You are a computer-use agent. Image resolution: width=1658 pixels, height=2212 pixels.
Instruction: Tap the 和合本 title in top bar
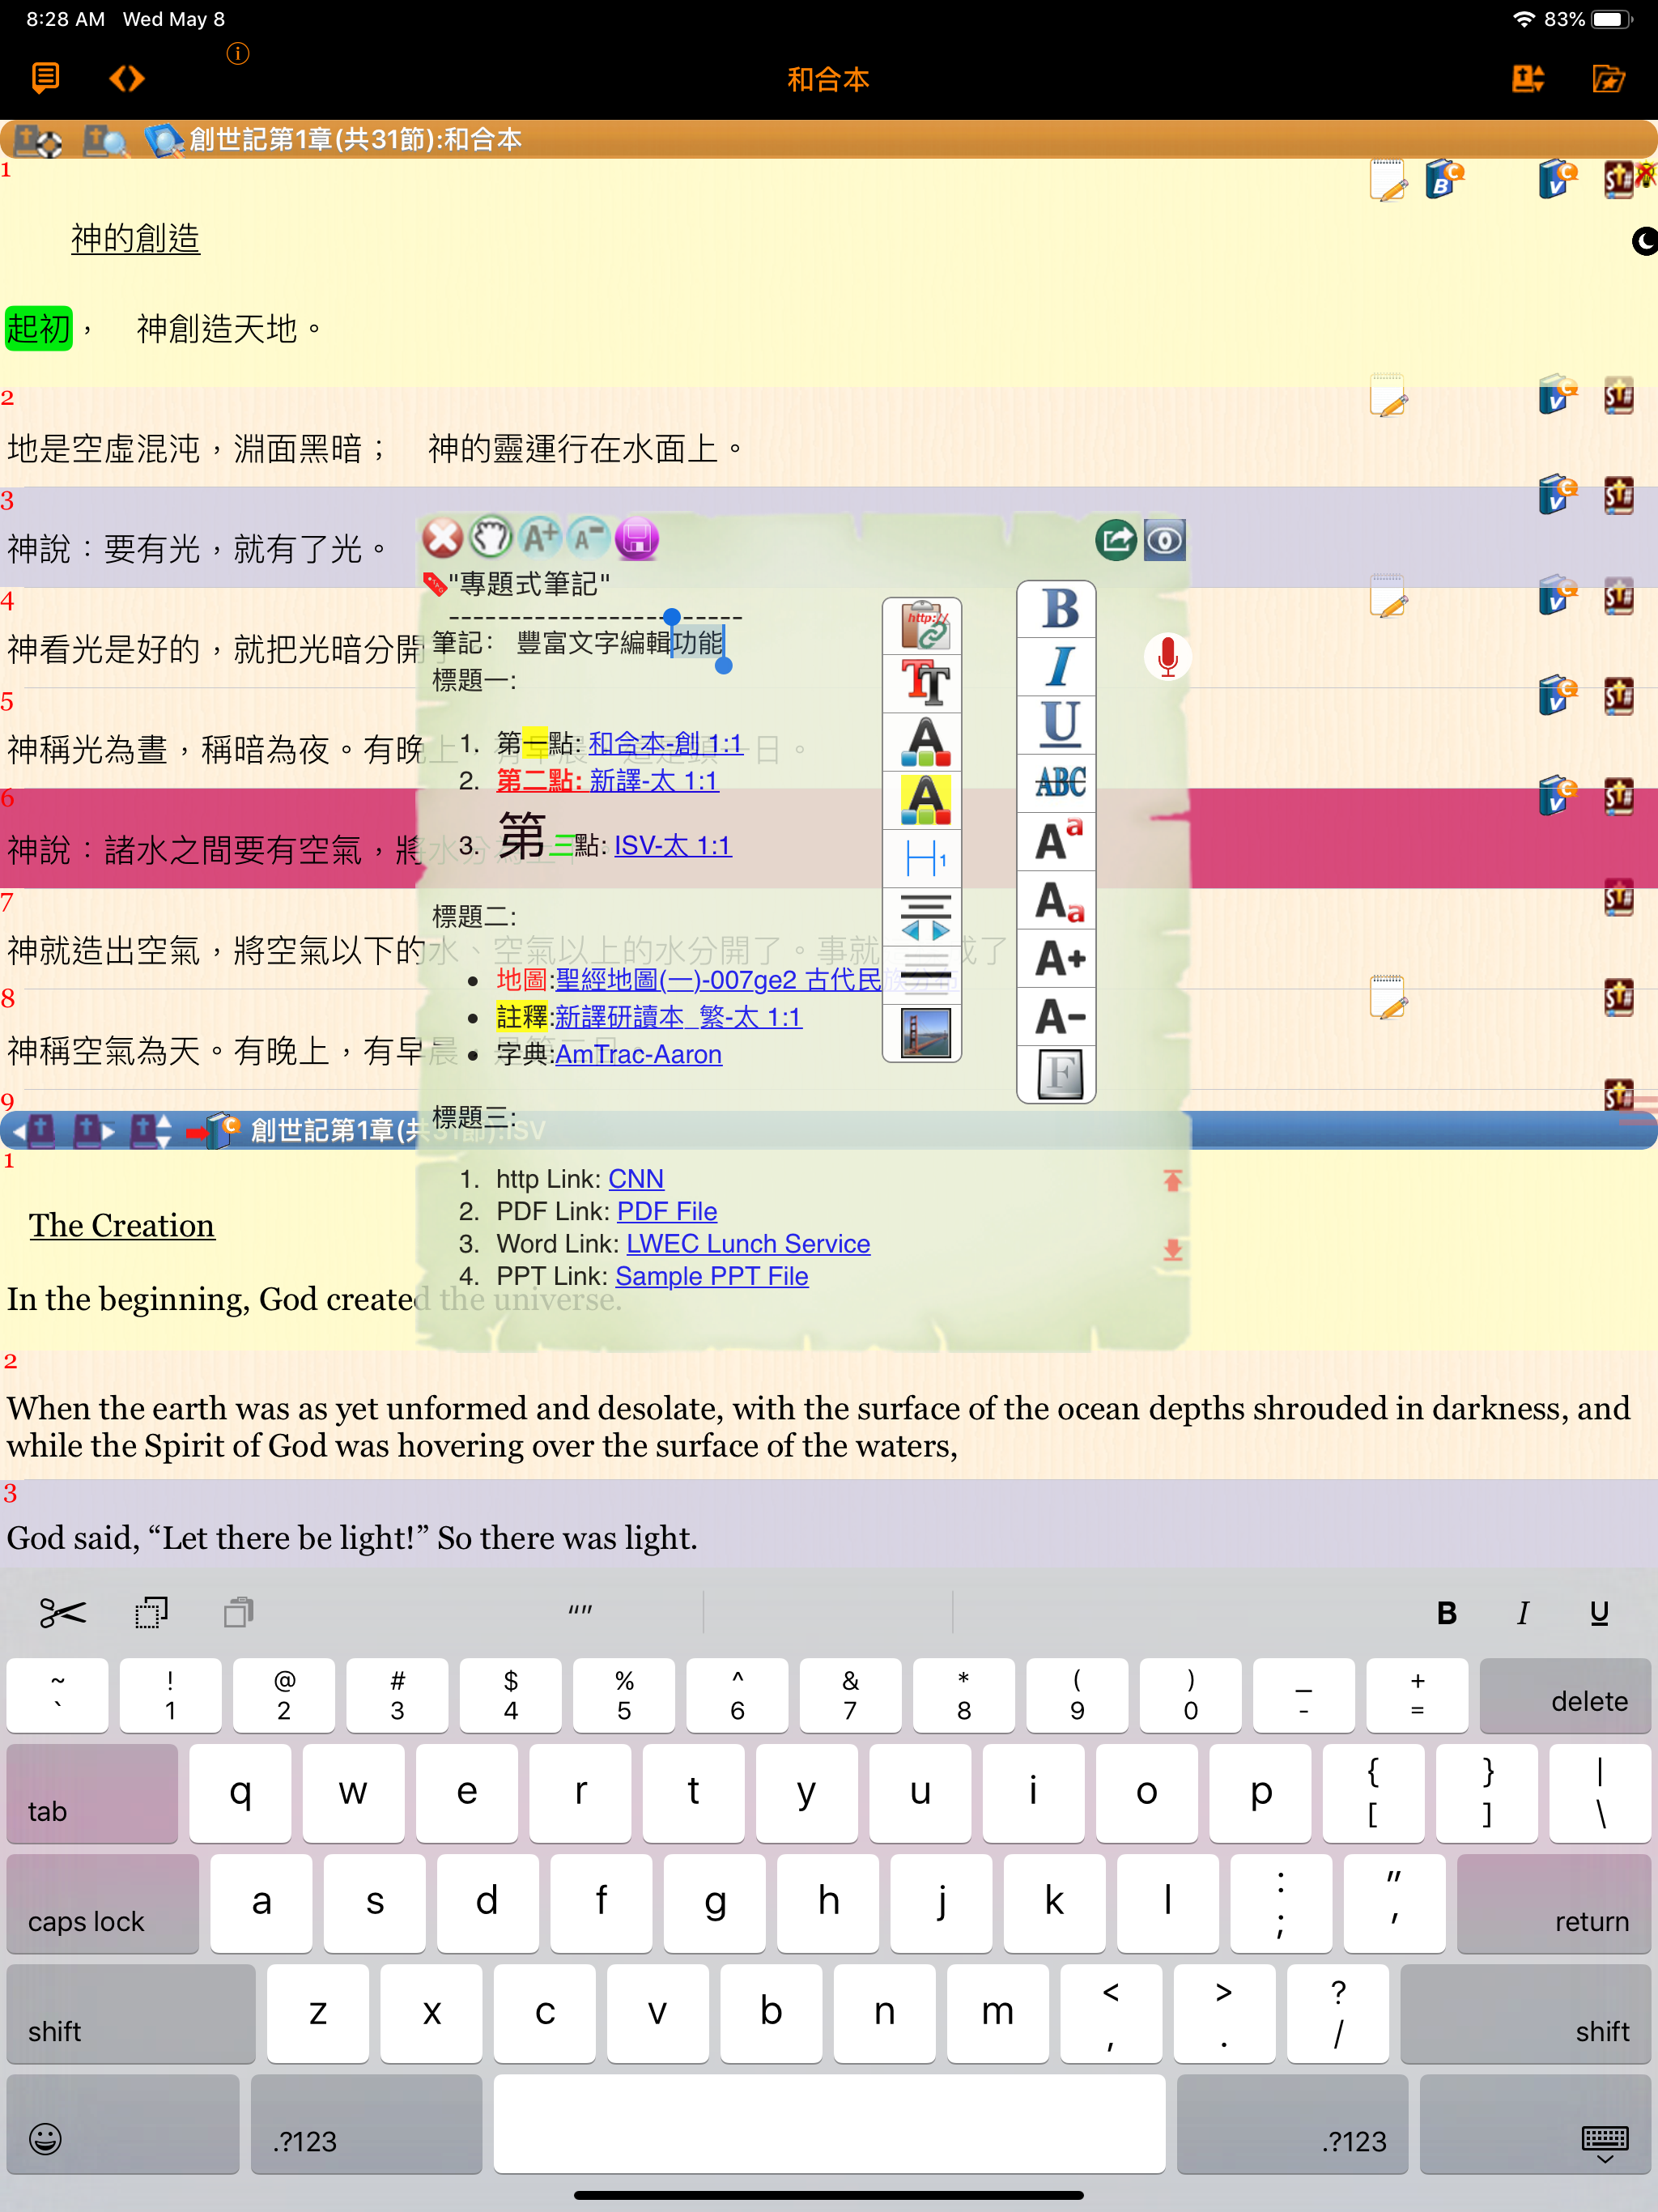pyautogui.click(x=828, y=79)
